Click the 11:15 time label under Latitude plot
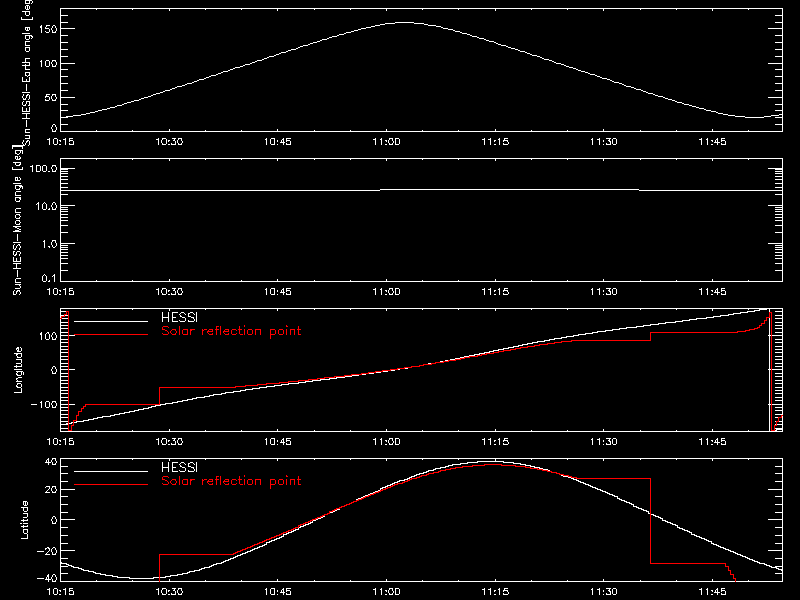The height and width of the screenshot is (600, 800). point(495,592)
